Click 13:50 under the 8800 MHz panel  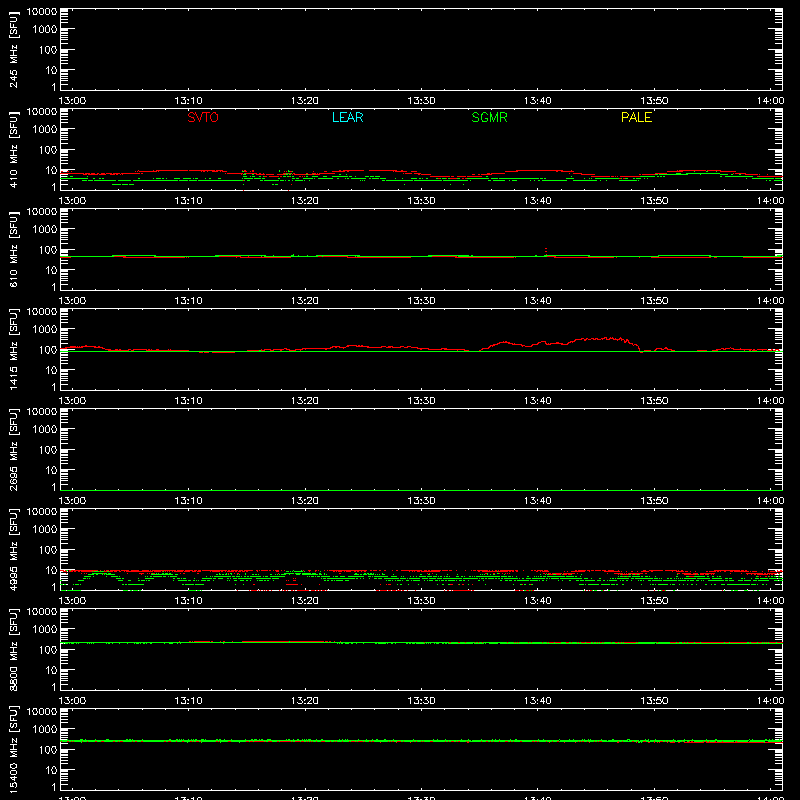click(654, 701)
